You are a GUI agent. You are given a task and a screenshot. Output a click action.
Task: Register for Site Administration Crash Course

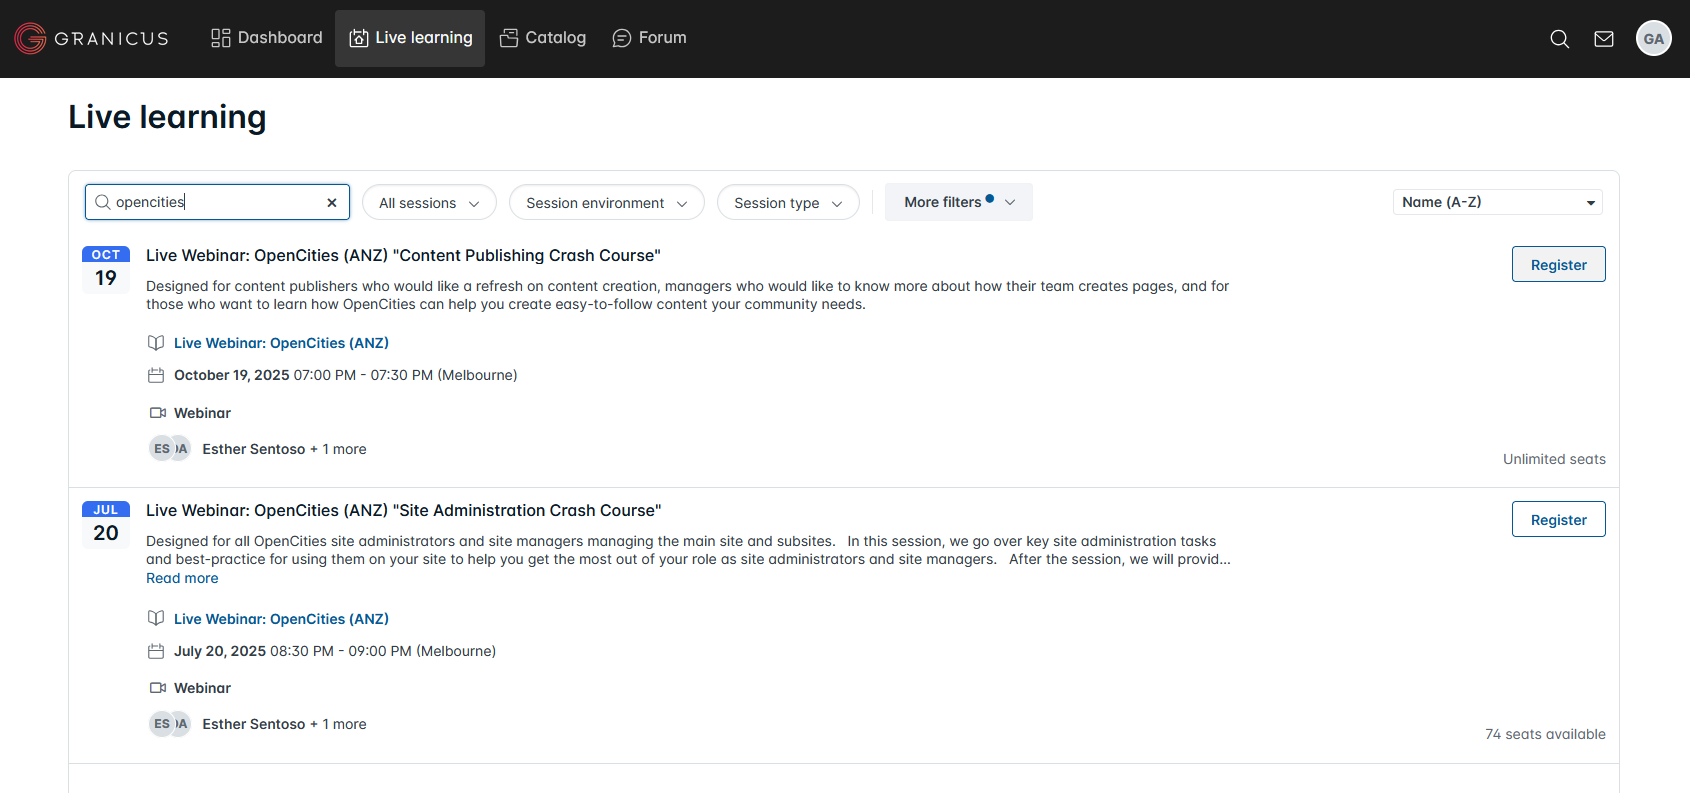1559,519
